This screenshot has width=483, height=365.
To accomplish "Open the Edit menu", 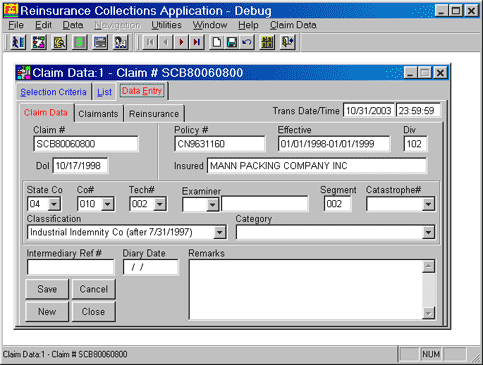I will click(x=43, y=25).
